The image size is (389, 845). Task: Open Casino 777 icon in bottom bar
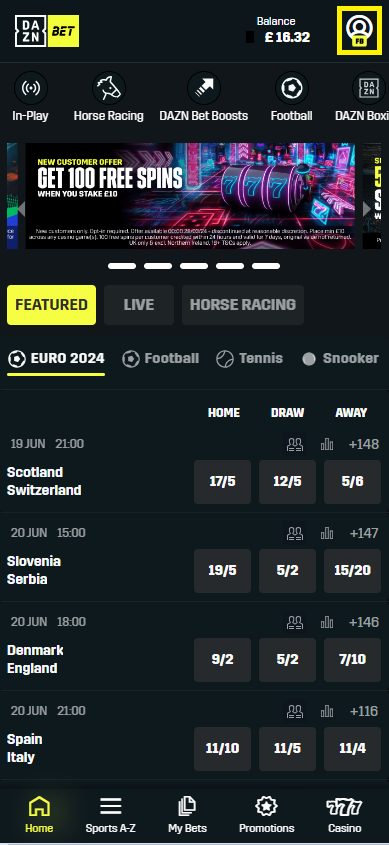tap(345, 807)
